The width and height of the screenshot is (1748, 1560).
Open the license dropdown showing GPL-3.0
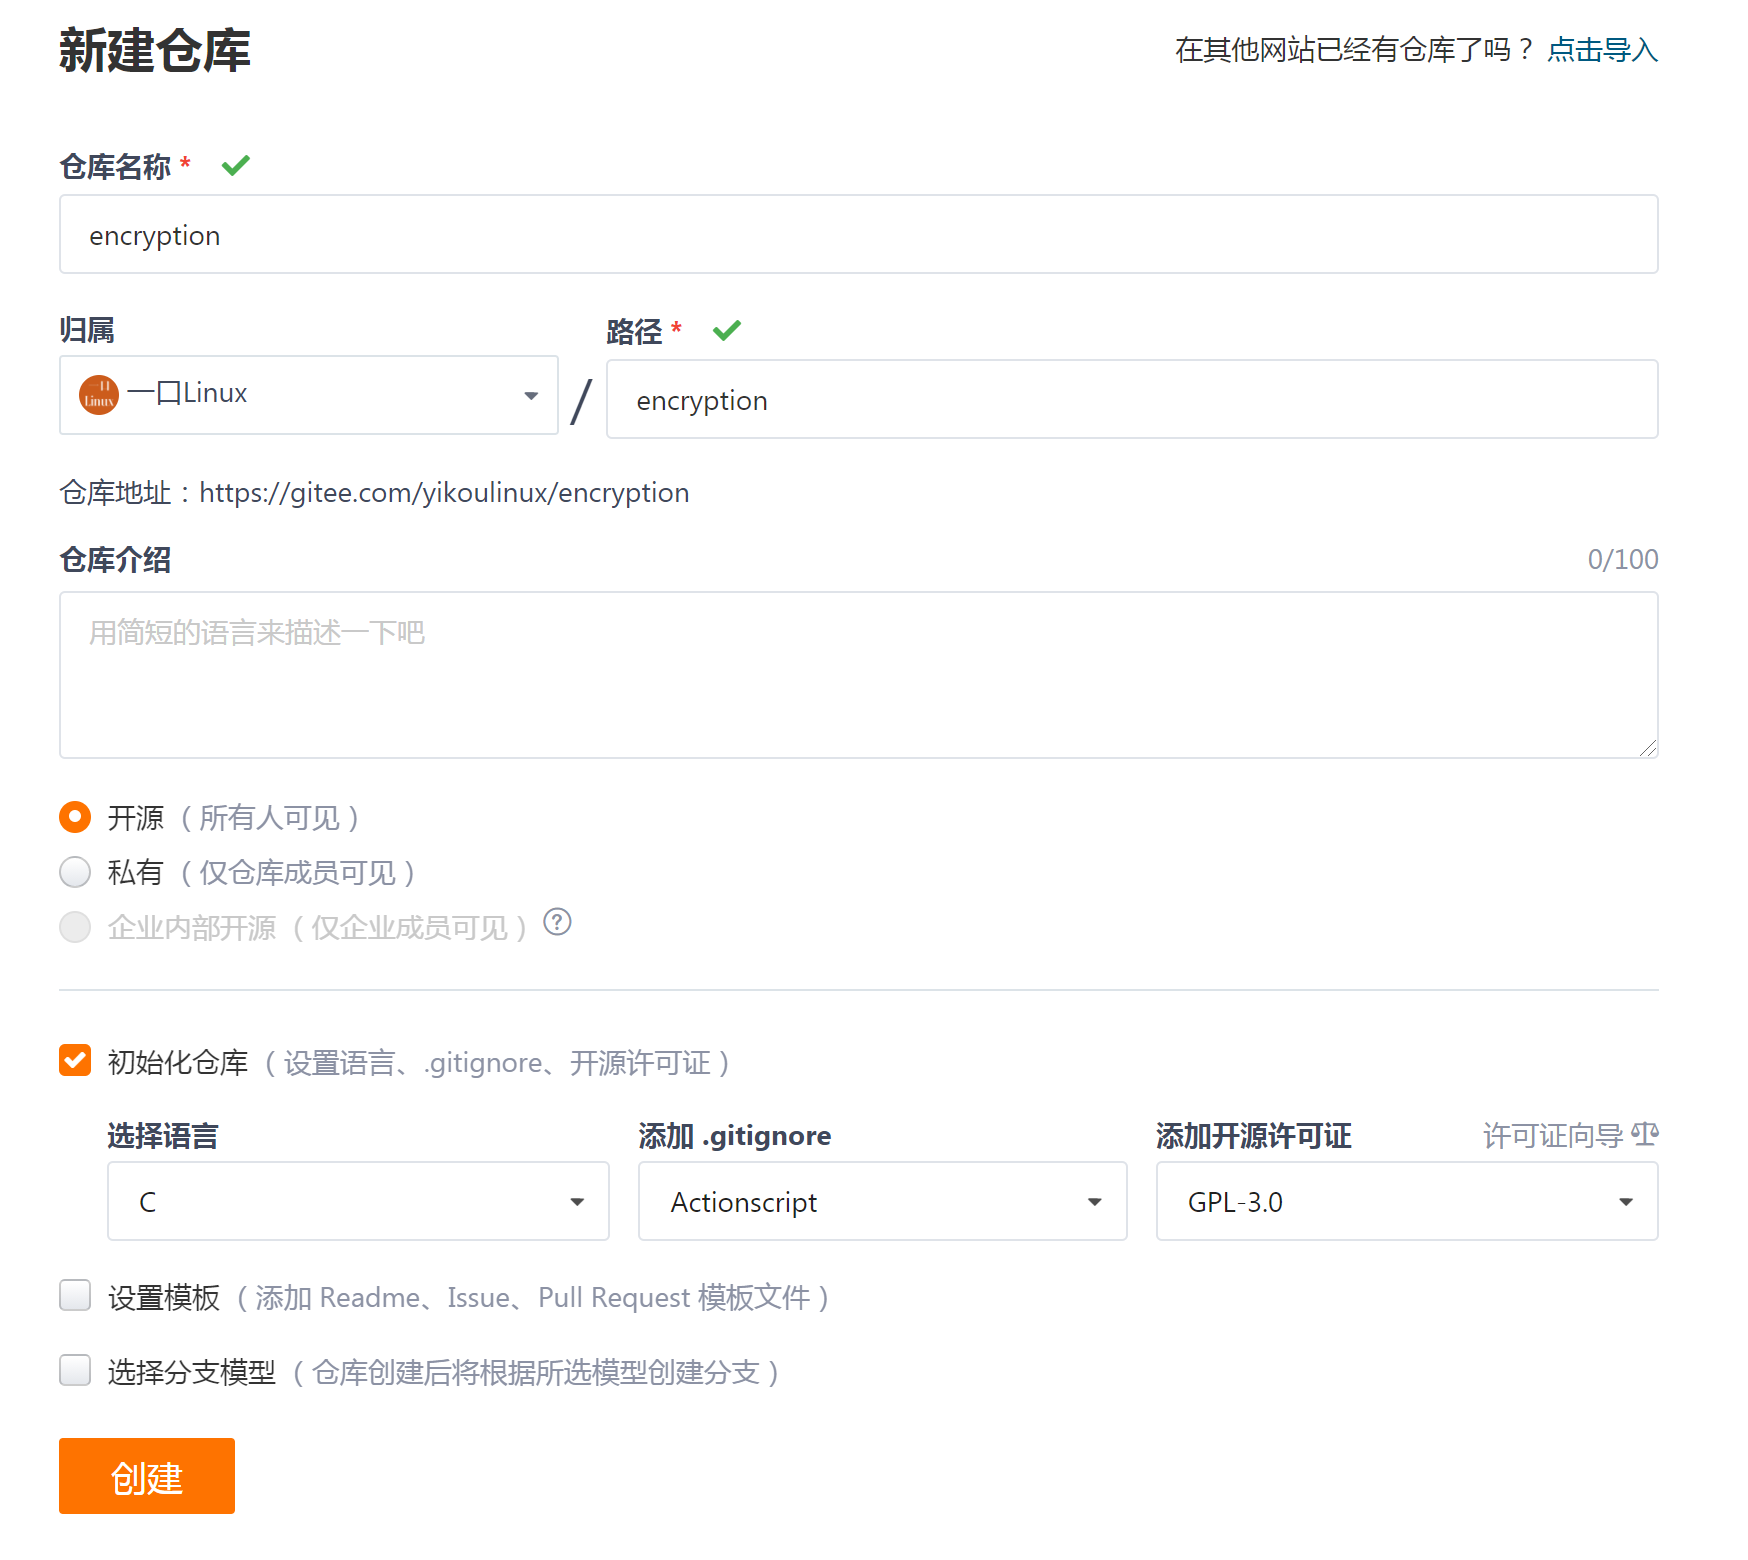click(1407, 1201)
